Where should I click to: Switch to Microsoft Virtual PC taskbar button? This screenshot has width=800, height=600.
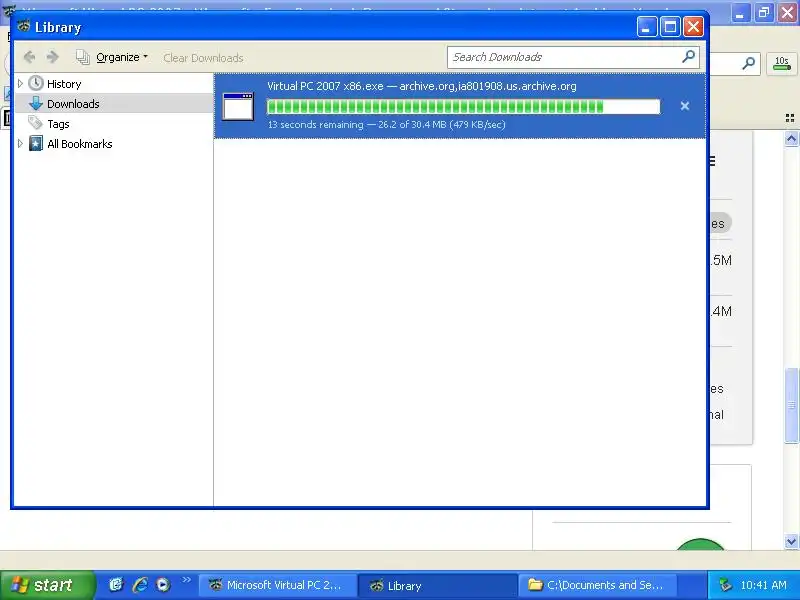[x=276, y=585]
